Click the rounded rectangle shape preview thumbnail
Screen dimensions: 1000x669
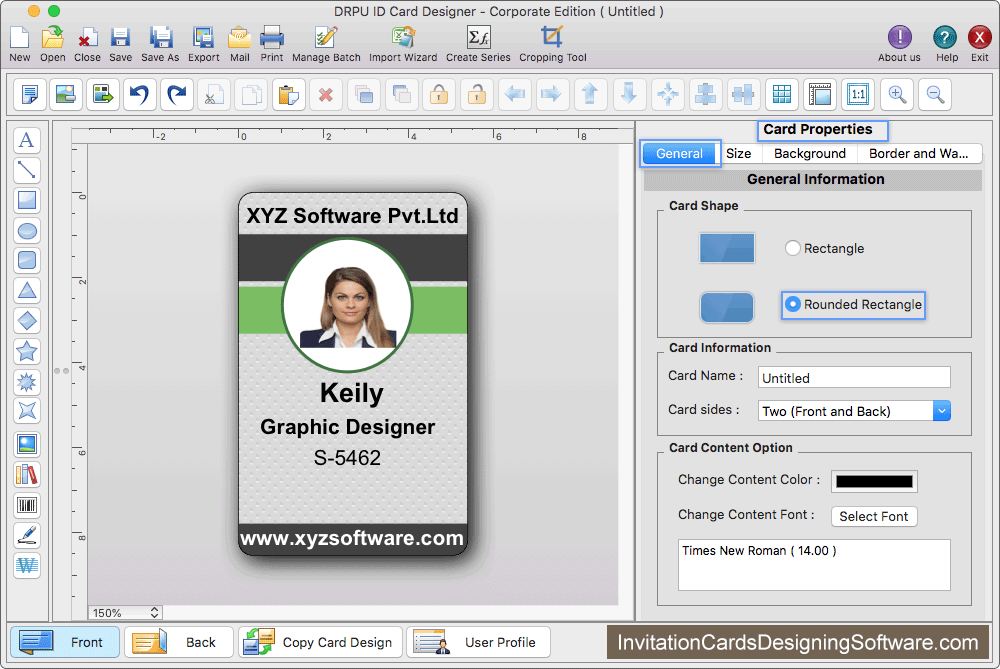tap(727, 307)
